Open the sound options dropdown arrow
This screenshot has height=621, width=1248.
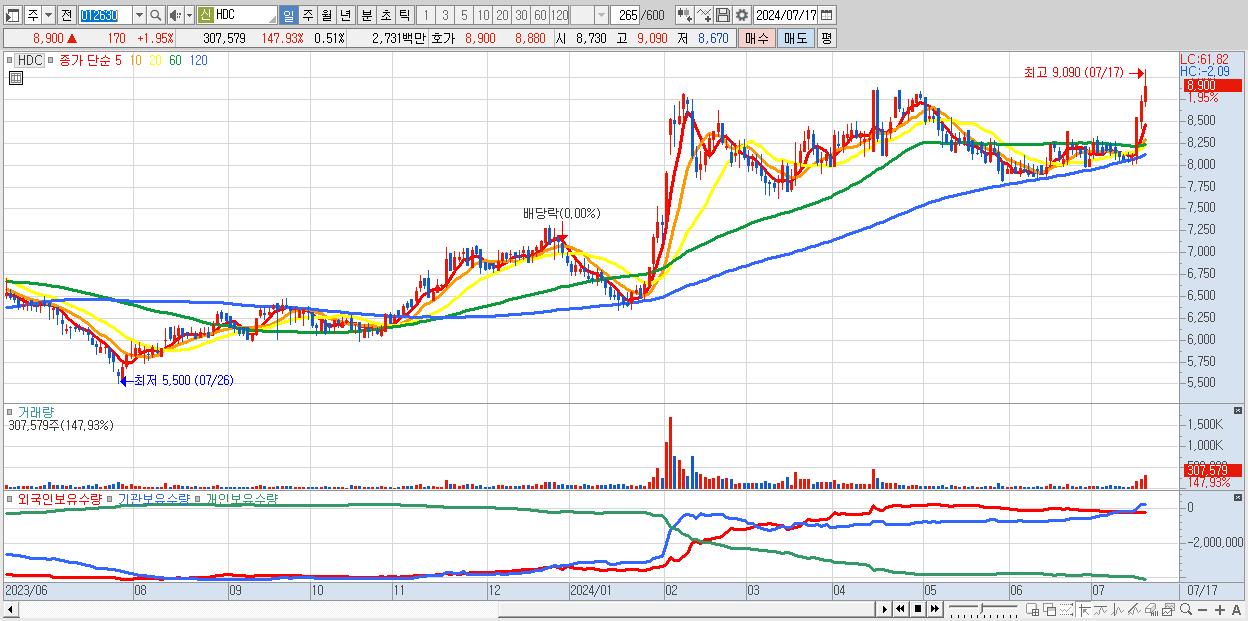(x=189, y=15)
